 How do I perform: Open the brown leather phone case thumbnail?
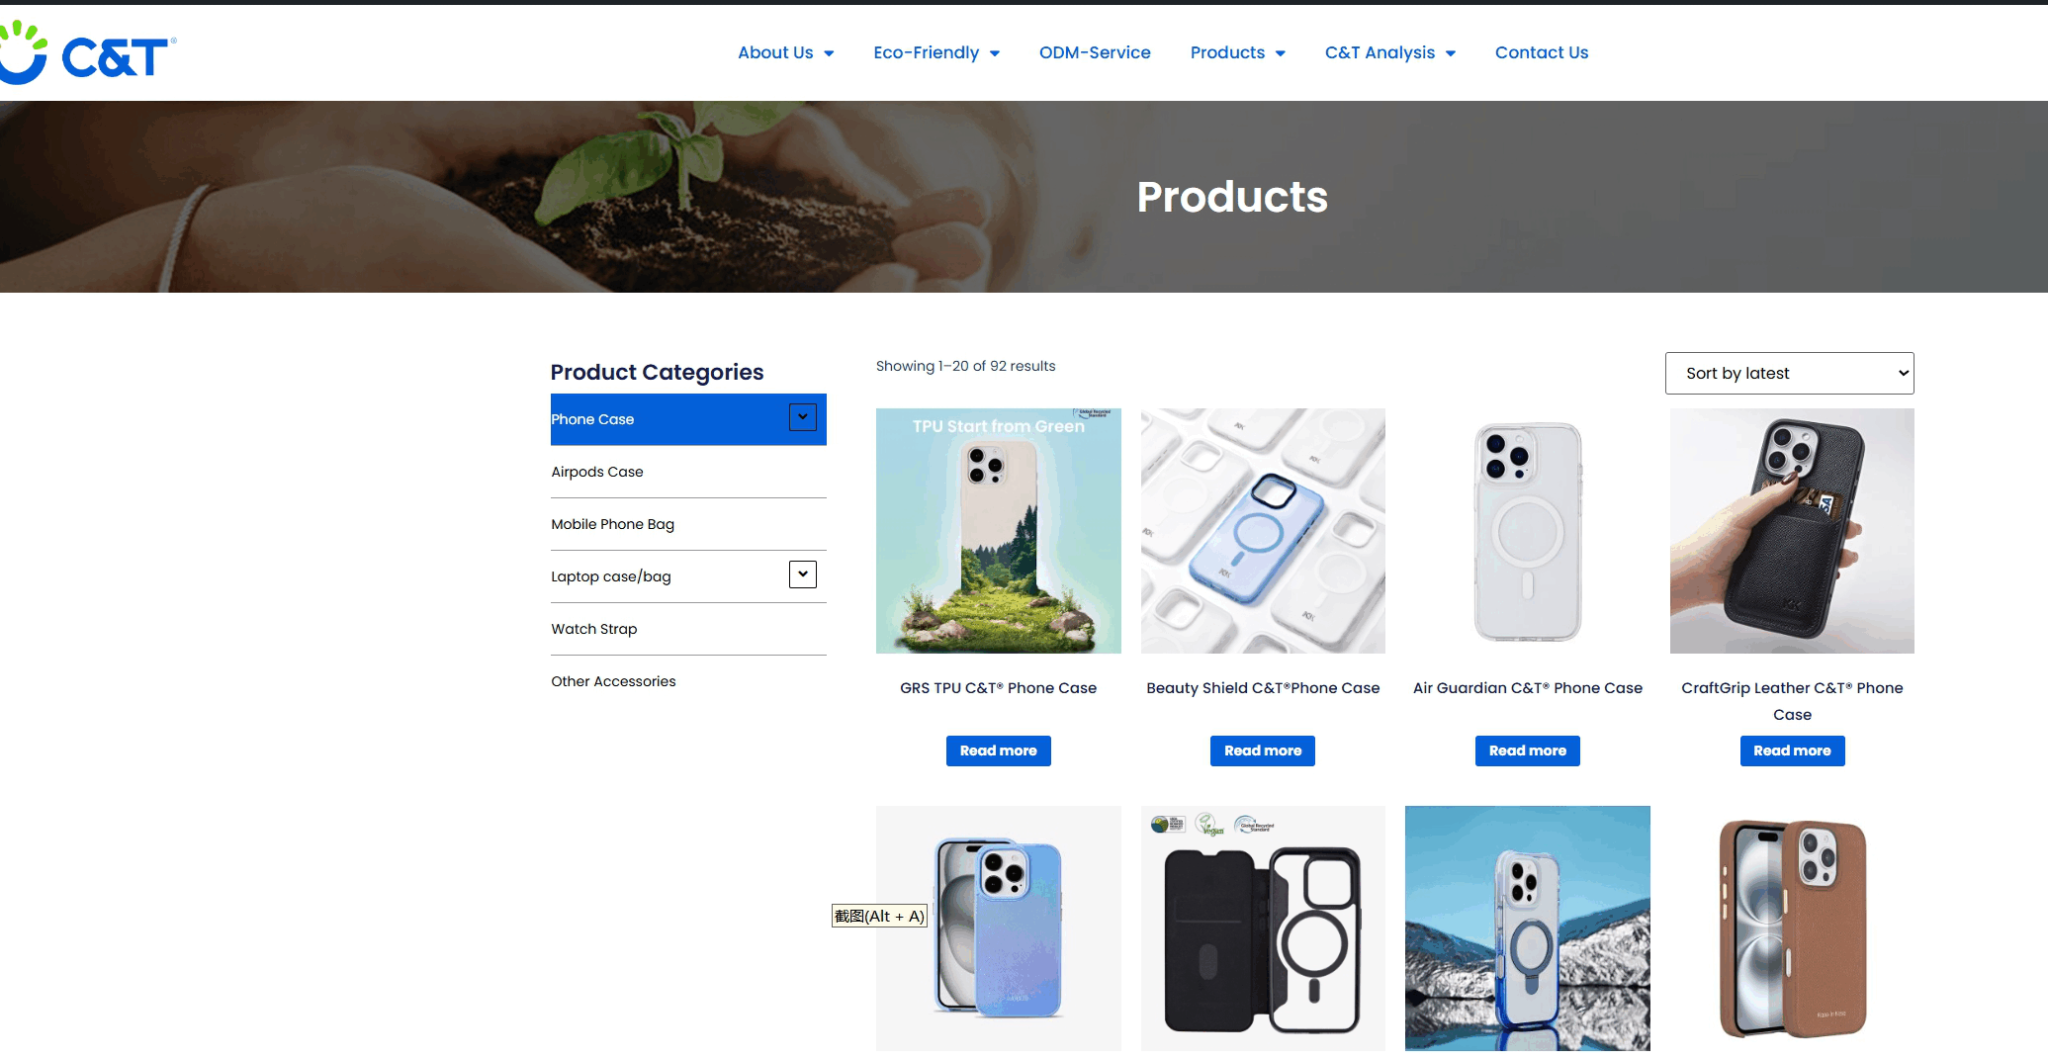(x=1792, y=928)
